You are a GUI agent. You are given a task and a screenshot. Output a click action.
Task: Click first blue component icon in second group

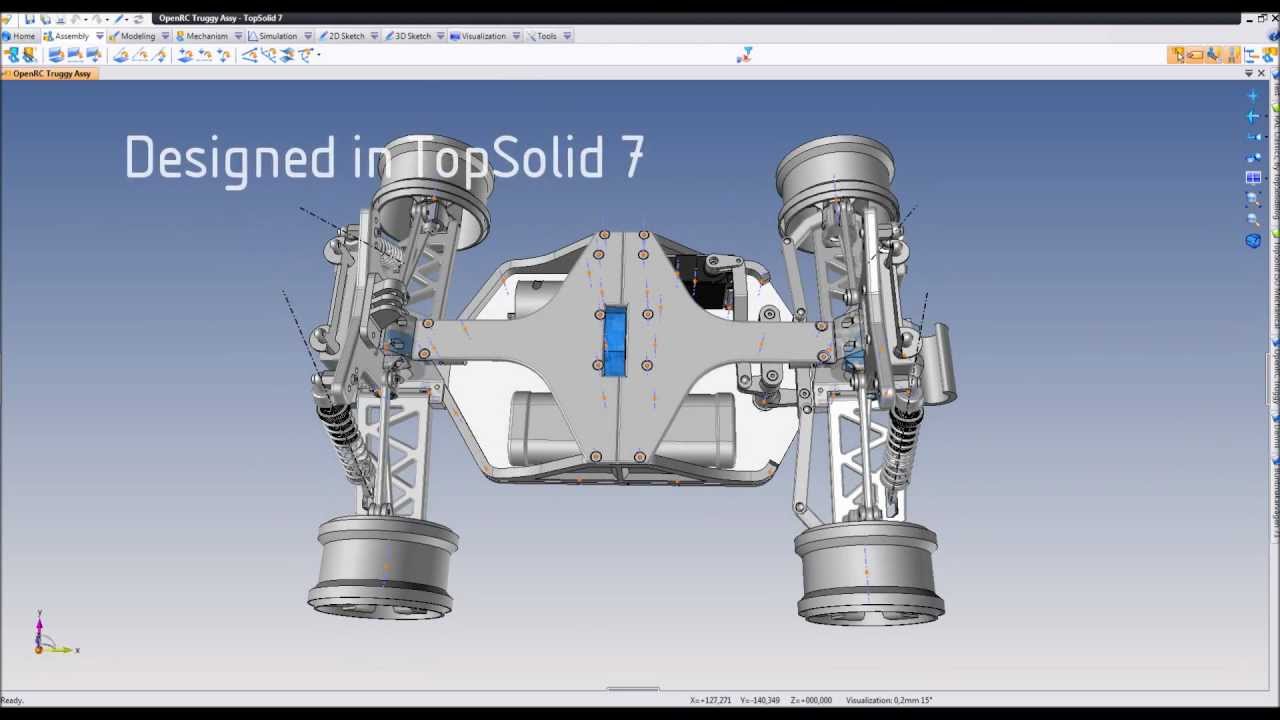56,55
